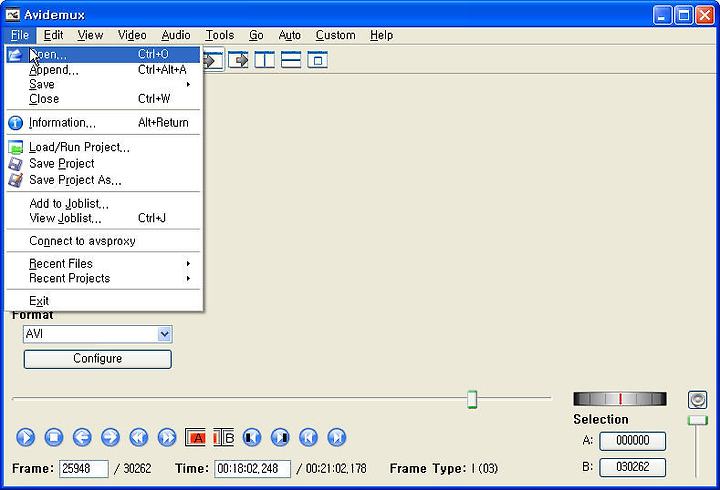Click the 'Frame Type: I (03)' text

coord(444,468)
